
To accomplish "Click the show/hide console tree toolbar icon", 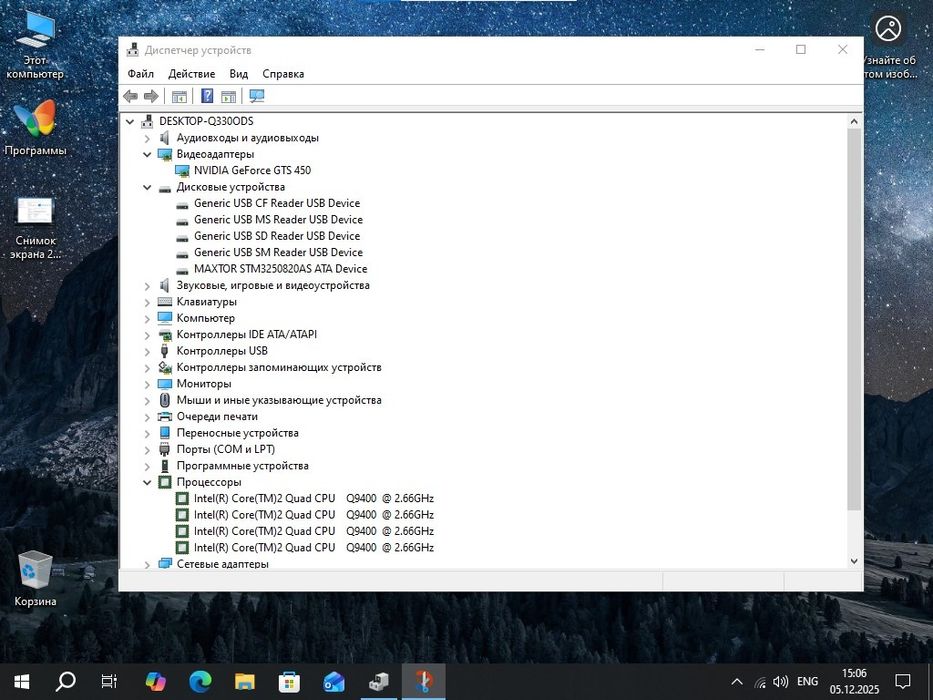I will (x=179, y=96).
